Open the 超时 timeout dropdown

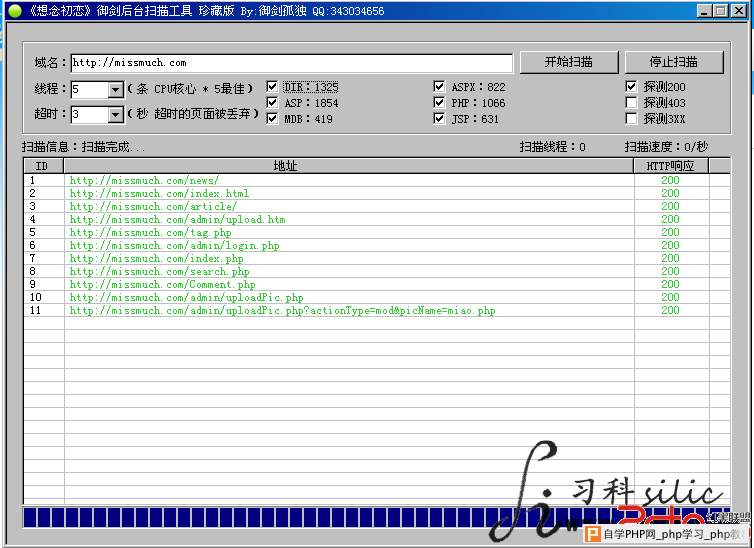coord(115,114)
